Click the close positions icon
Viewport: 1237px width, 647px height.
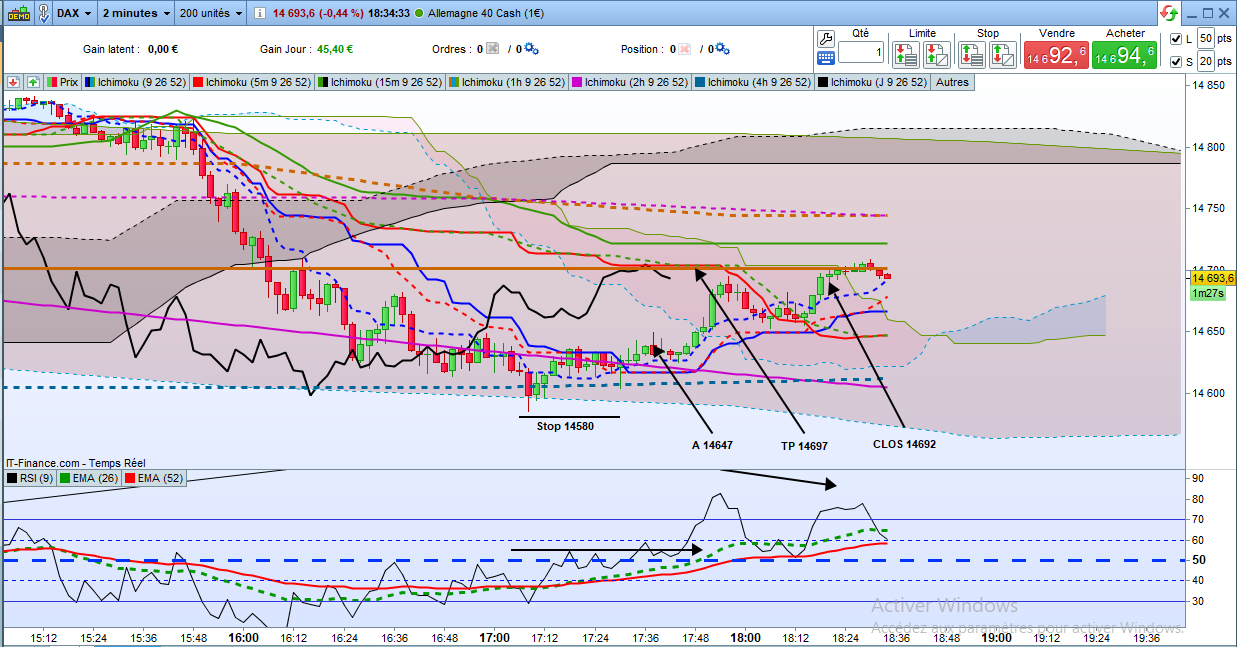point(687,48)
